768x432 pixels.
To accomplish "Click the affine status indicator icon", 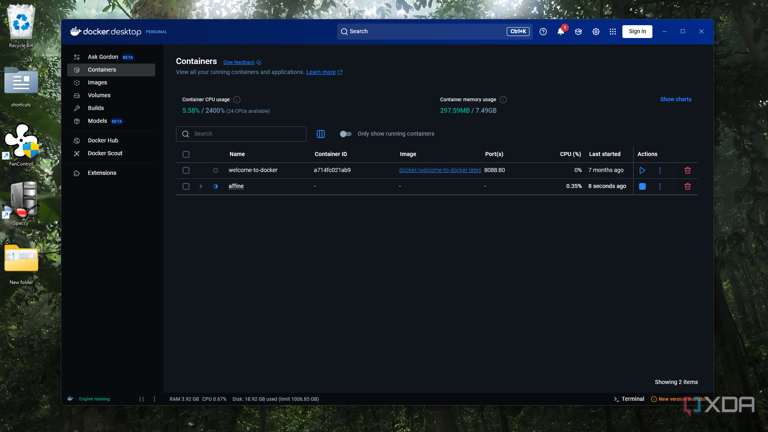I will [x=216, y=186].
